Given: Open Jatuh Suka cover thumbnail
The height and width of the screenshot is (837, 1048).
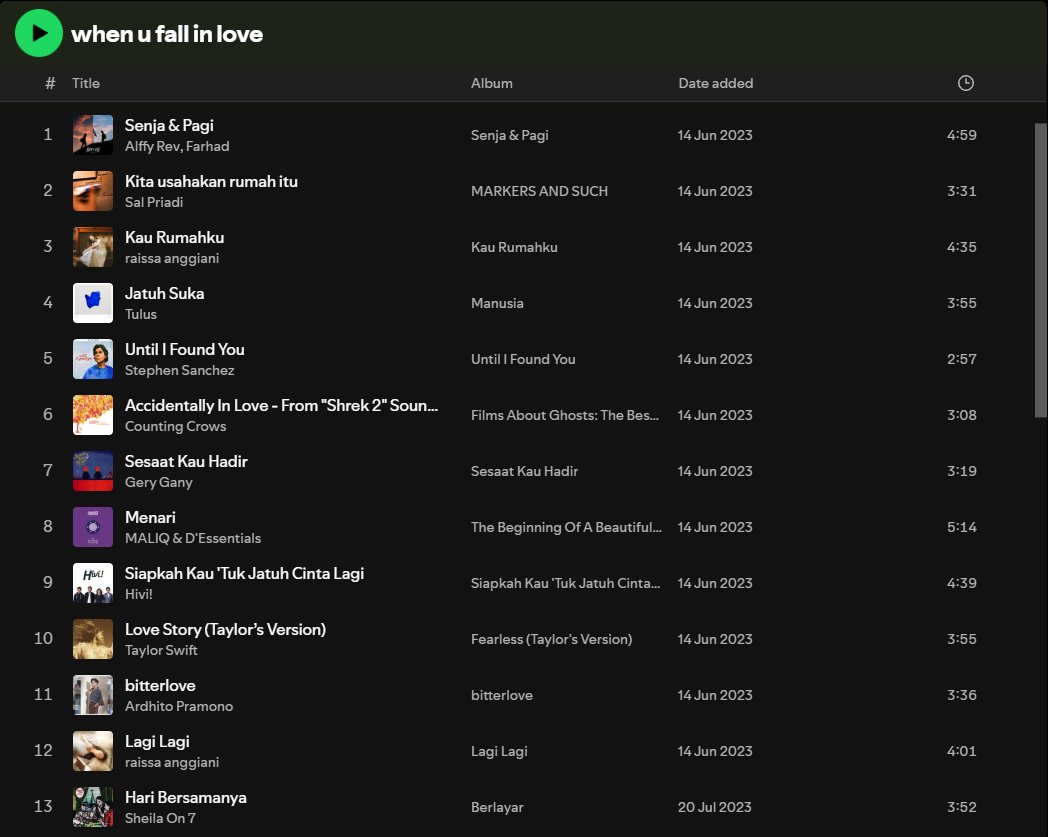Looking at the screenshot, I should click(93, 303).
